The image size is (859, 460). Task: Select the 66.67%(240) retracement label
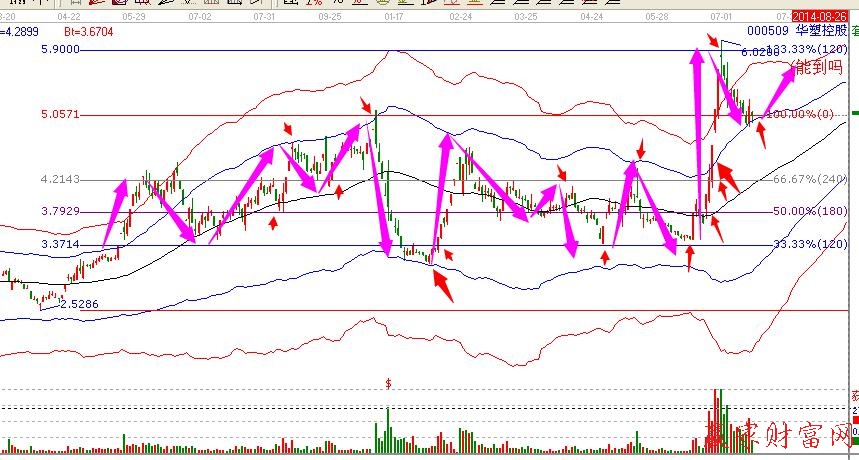805,180
